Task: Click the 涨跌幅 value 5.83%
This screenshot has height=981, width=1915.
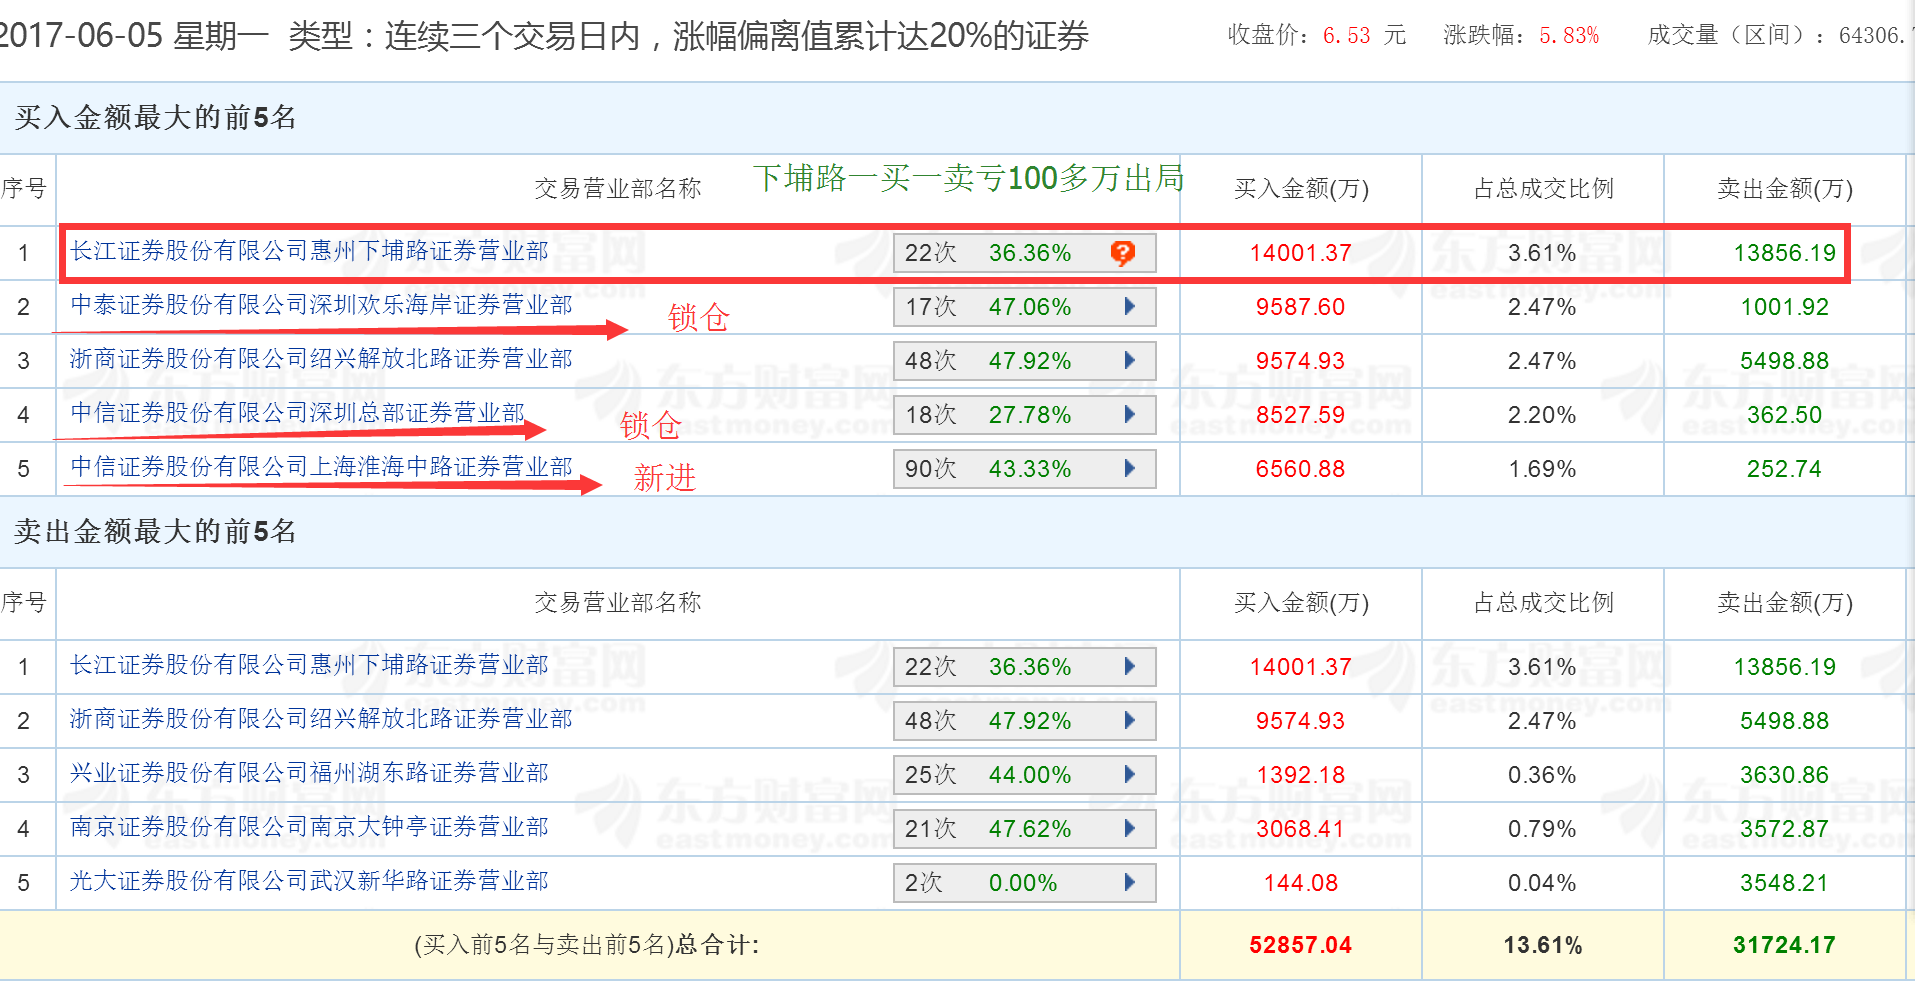Action: pyautogui.click(x=1569, y=36)
